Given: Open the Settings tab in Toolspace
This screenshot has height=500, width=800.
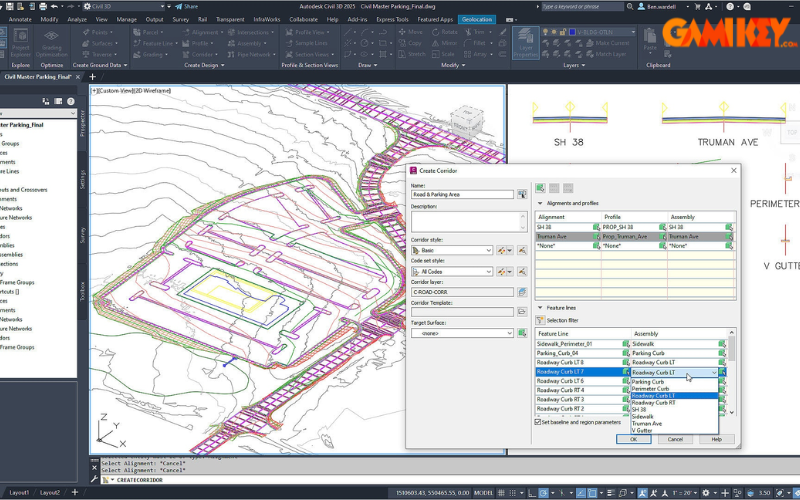Looking at the screenshot, I should point(82,180).
